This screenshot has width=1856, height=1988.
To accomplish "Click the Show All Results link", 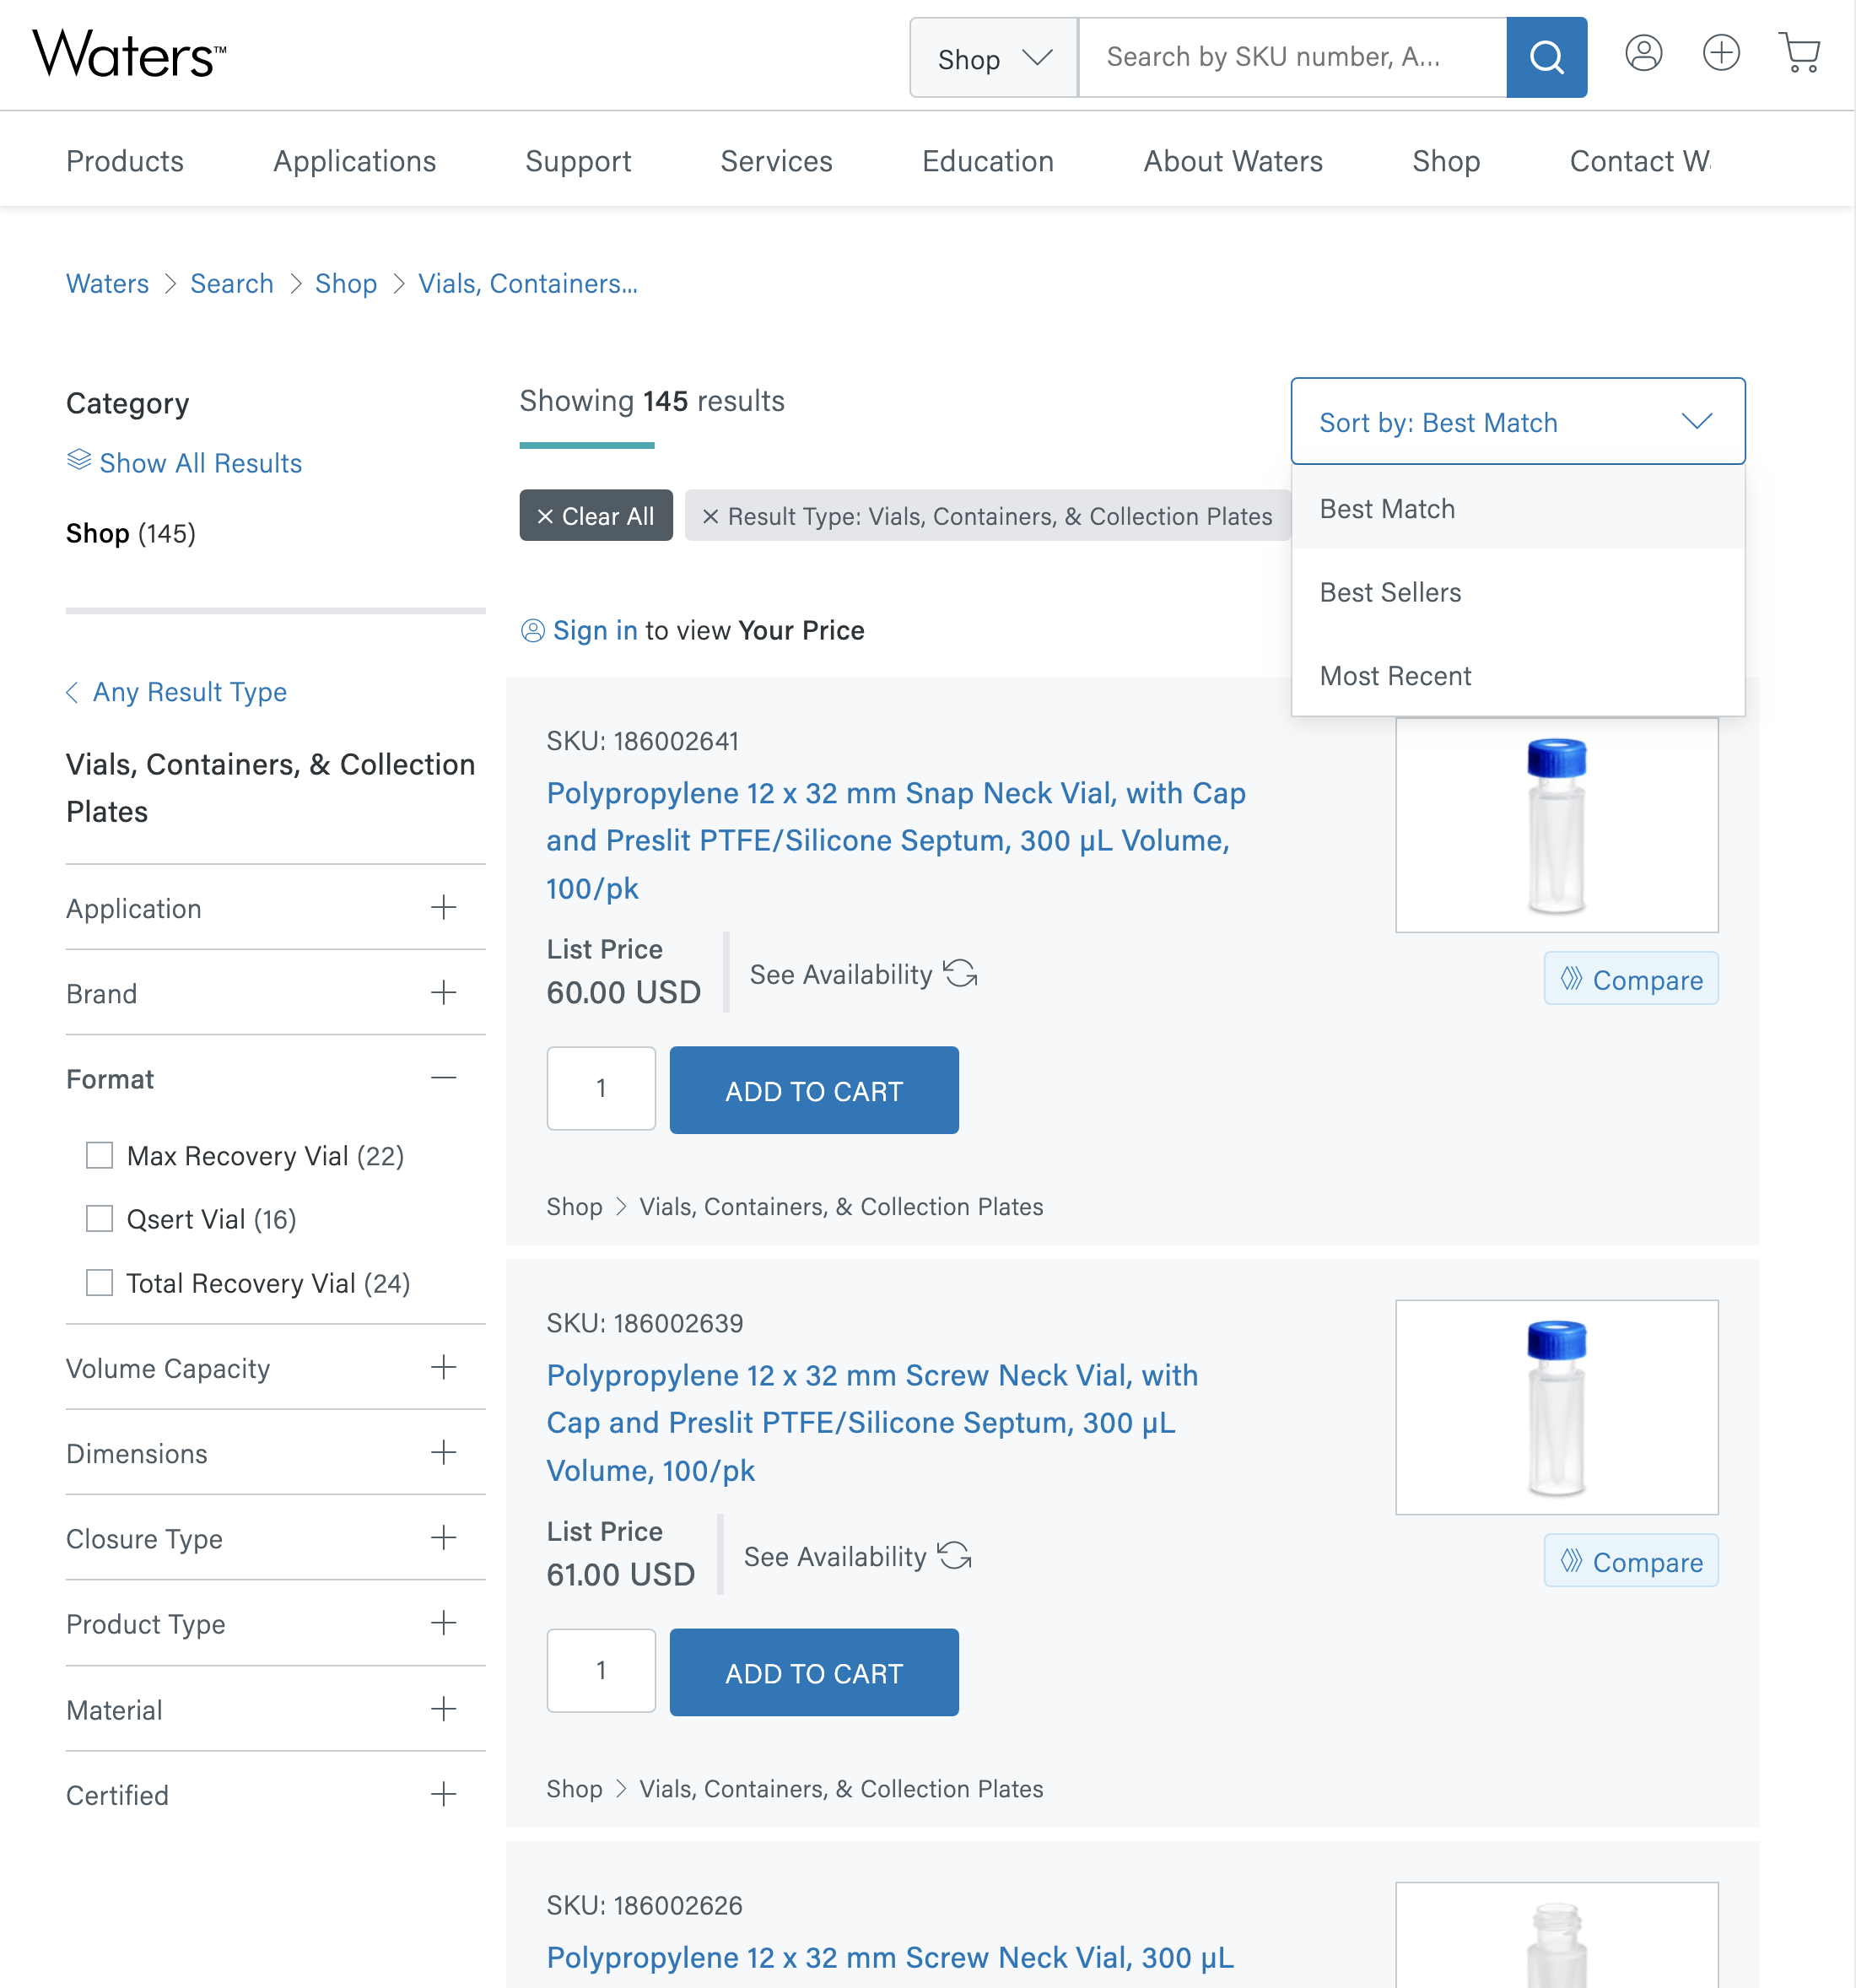I will 200,462.
